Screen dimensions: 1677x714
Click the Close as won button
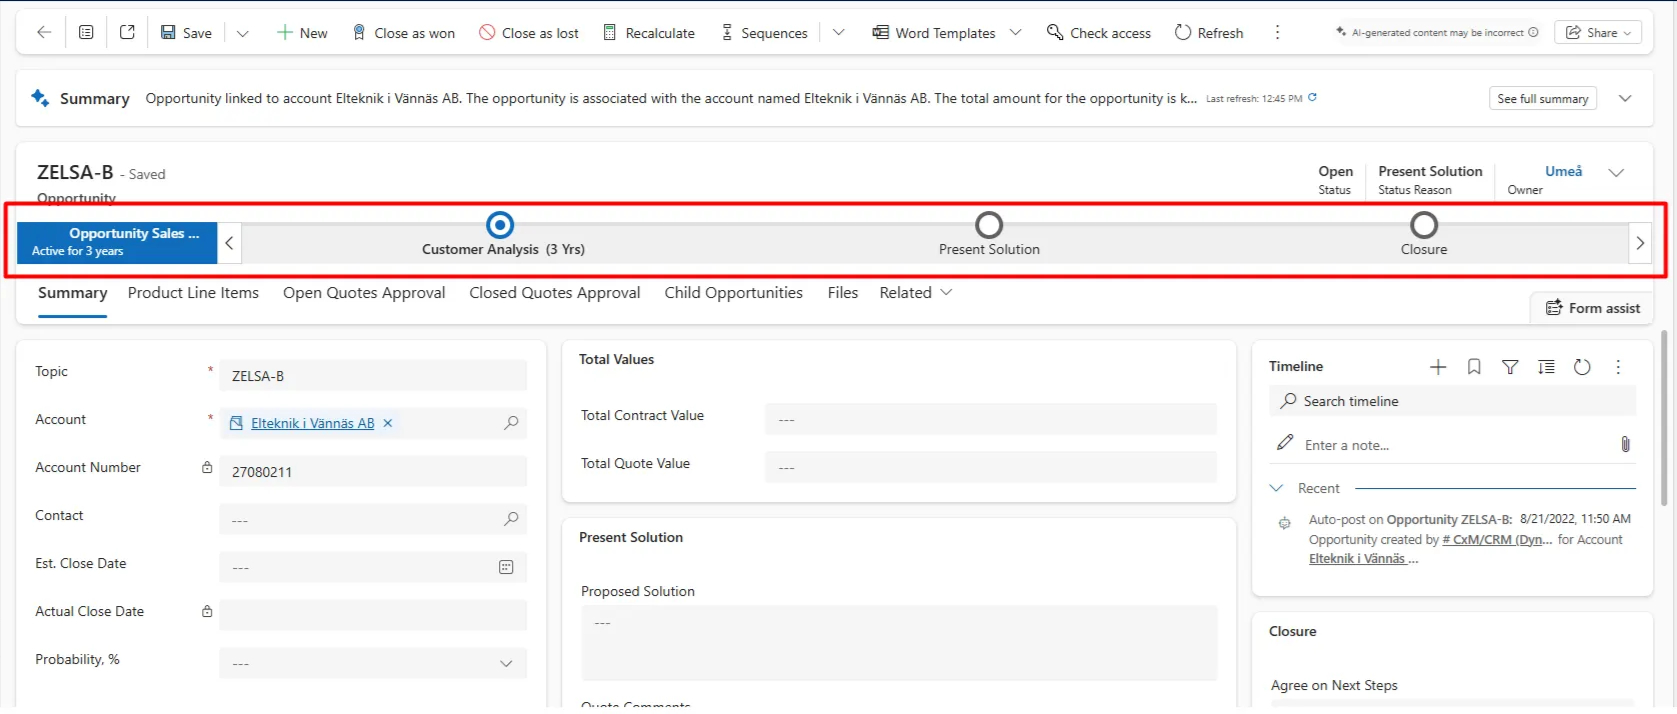(x=404, y=33)
